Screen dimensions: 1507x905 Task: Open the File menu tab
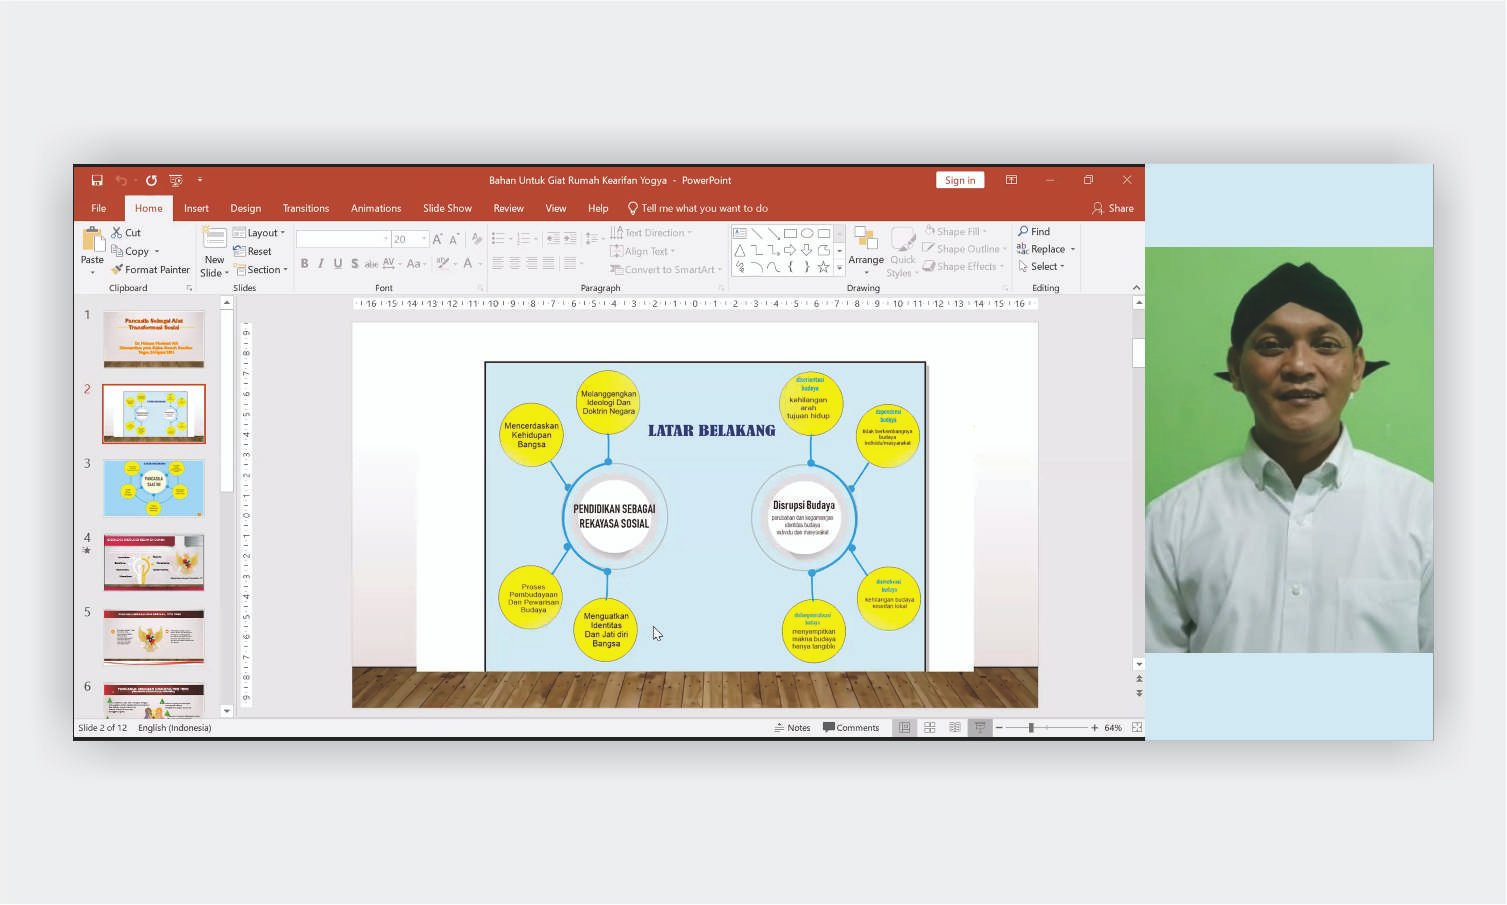pos(99,208)
